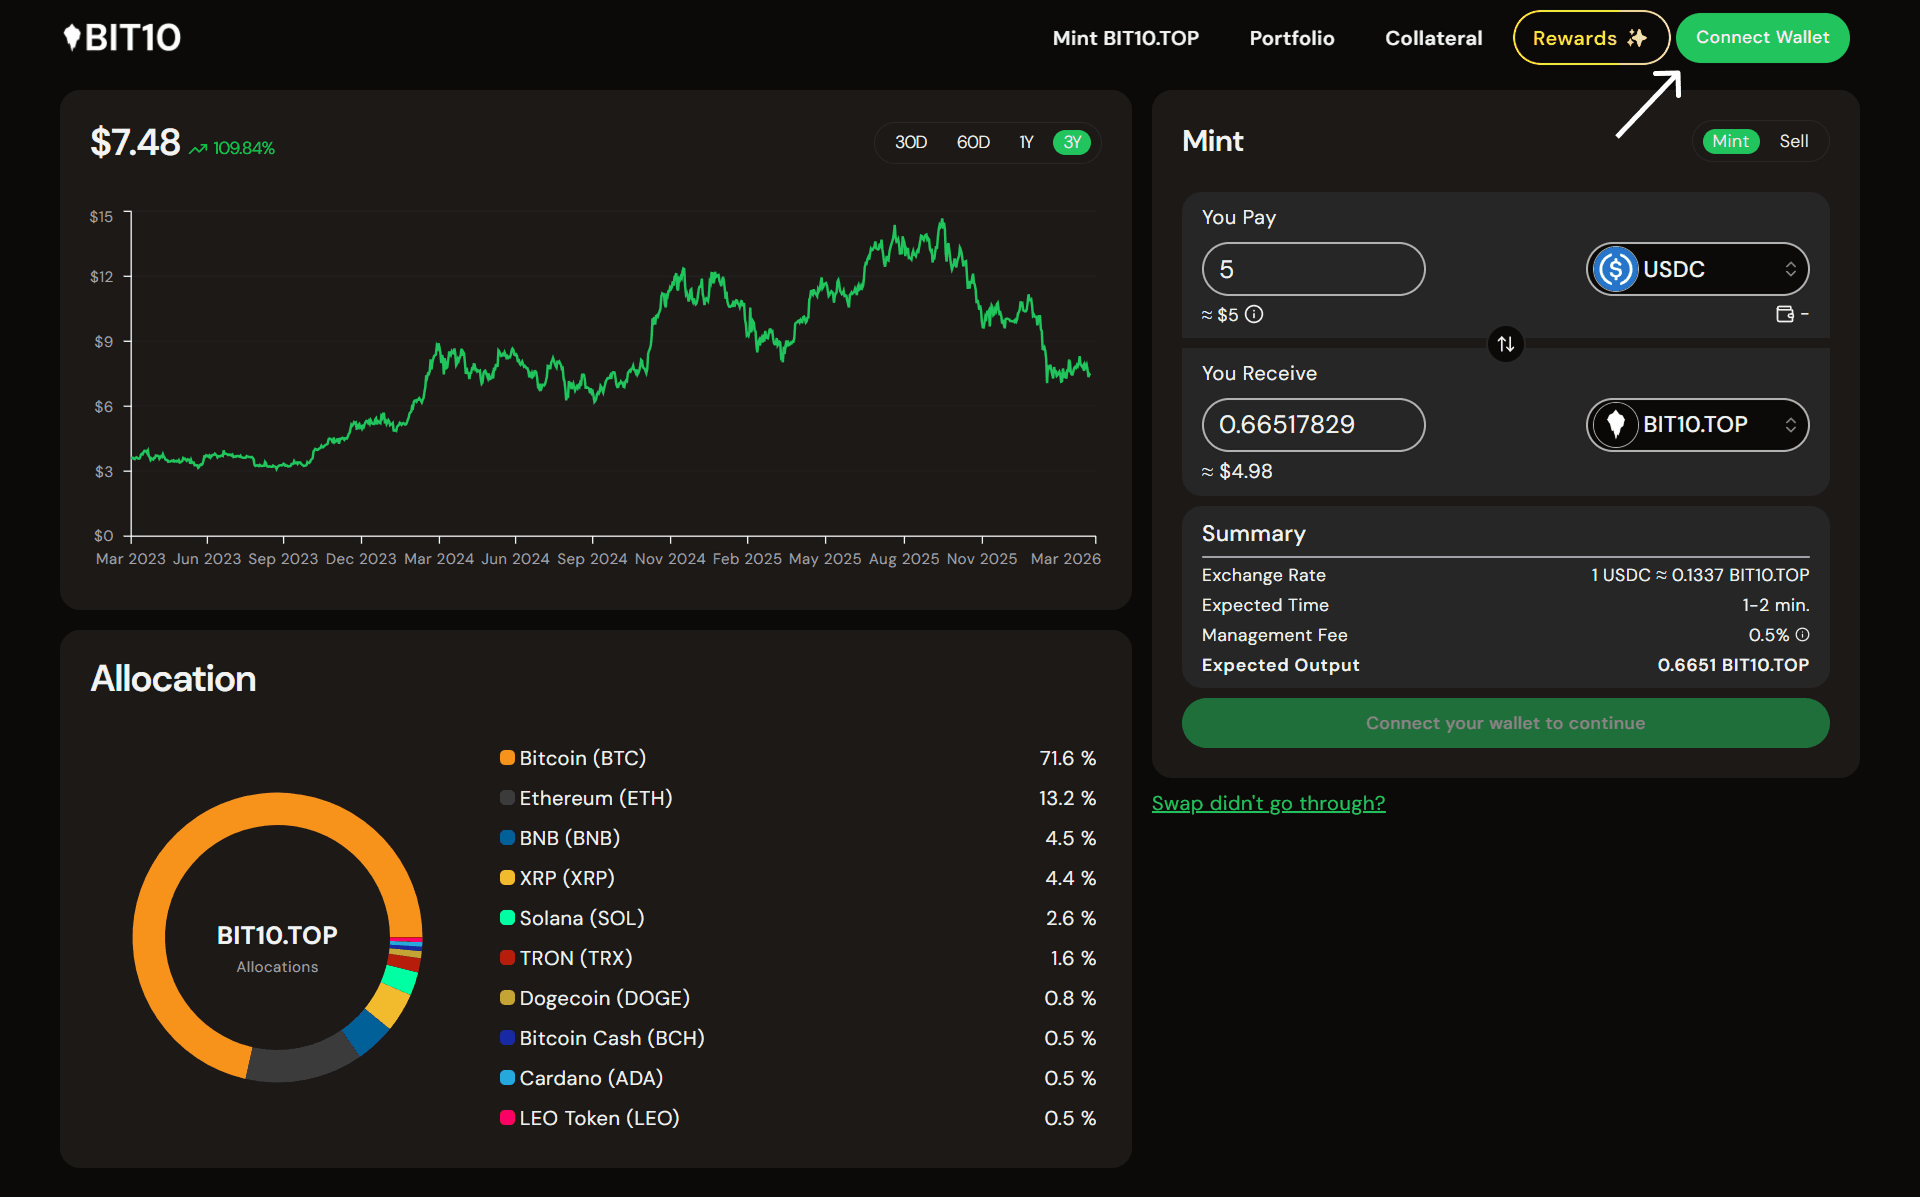Click the Exchange Rate value text
The image size is (1920, 1197).
click(x=1700, y=575)
